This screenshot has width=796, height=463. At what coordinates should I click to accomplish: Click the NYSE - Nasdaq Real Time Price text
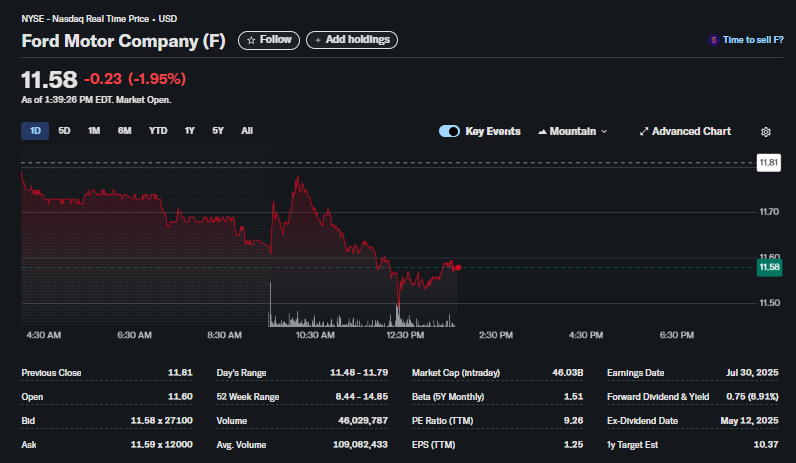pyautogui.click(x=85, y=19)
